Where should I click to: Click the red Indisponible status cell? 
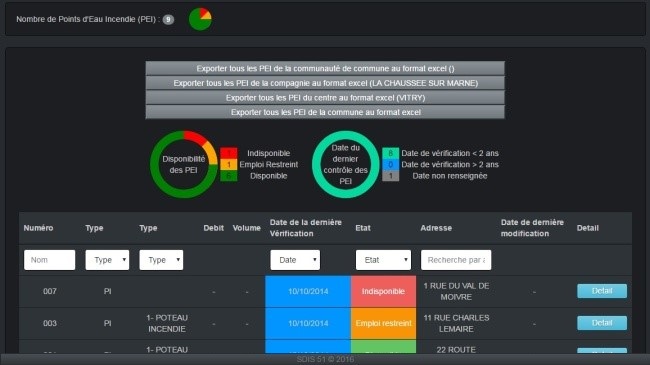coord(383,291)
